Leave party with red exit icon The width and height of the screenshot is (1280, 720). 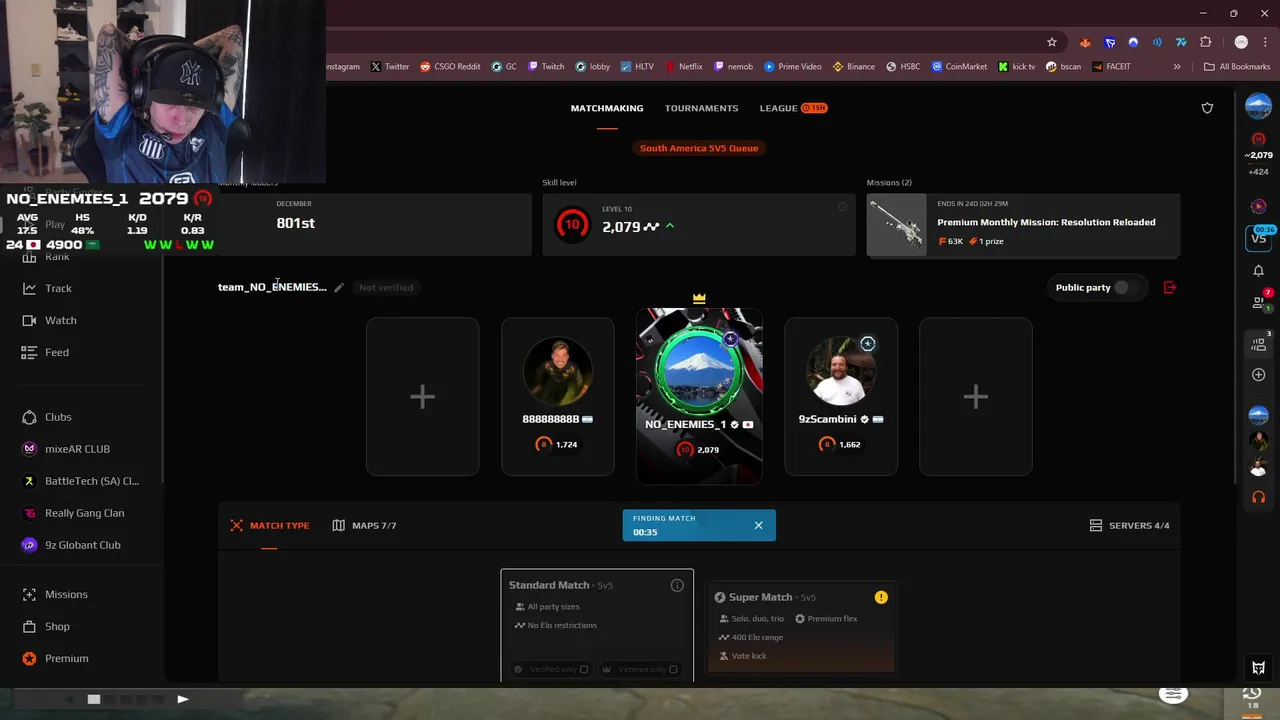(1170, 287)
